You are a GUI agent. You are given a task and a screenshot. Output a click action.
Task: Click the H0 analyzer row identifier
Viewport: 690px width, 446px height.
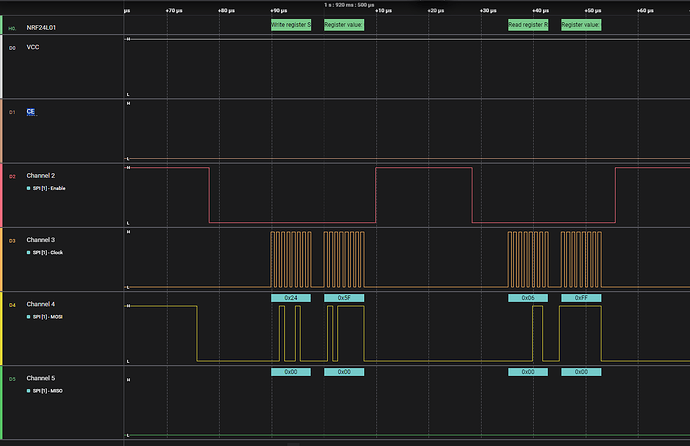(12, 29)
